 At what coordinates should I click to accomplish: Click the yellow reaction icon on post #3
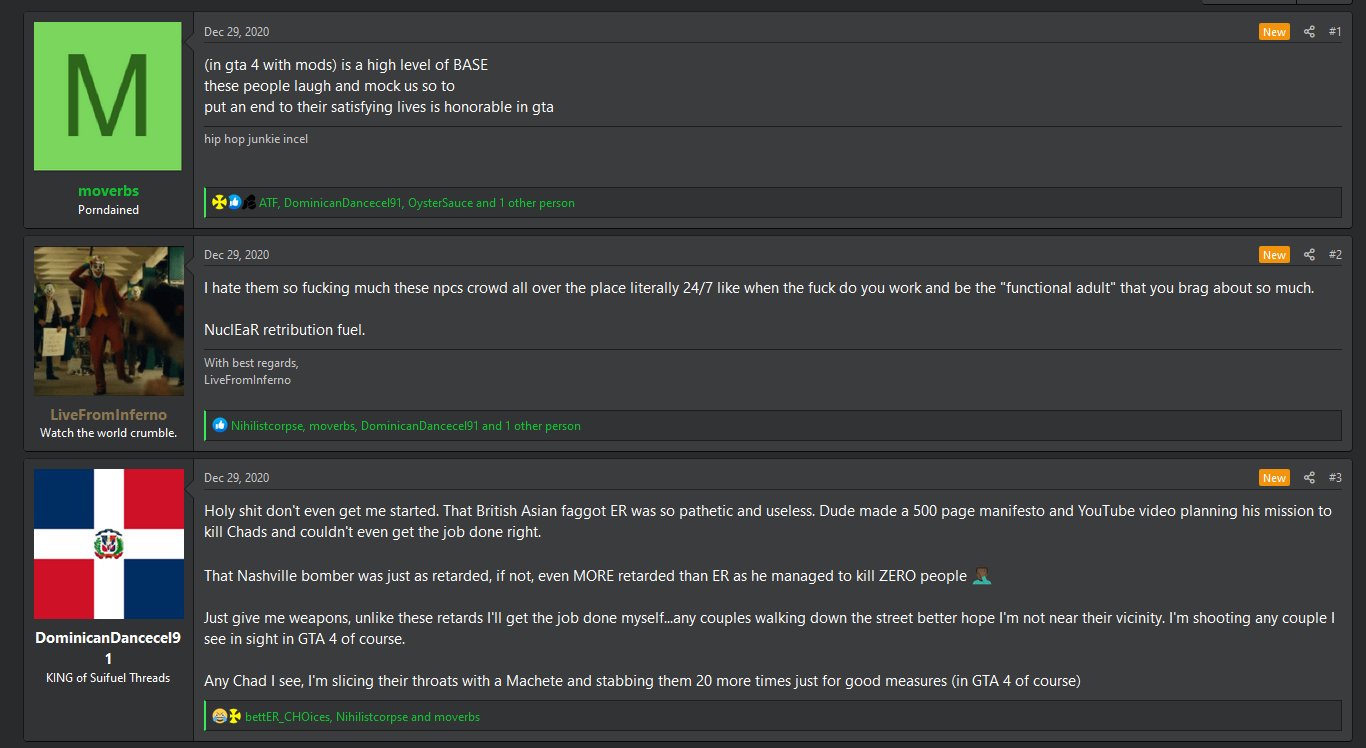(234, 717)
